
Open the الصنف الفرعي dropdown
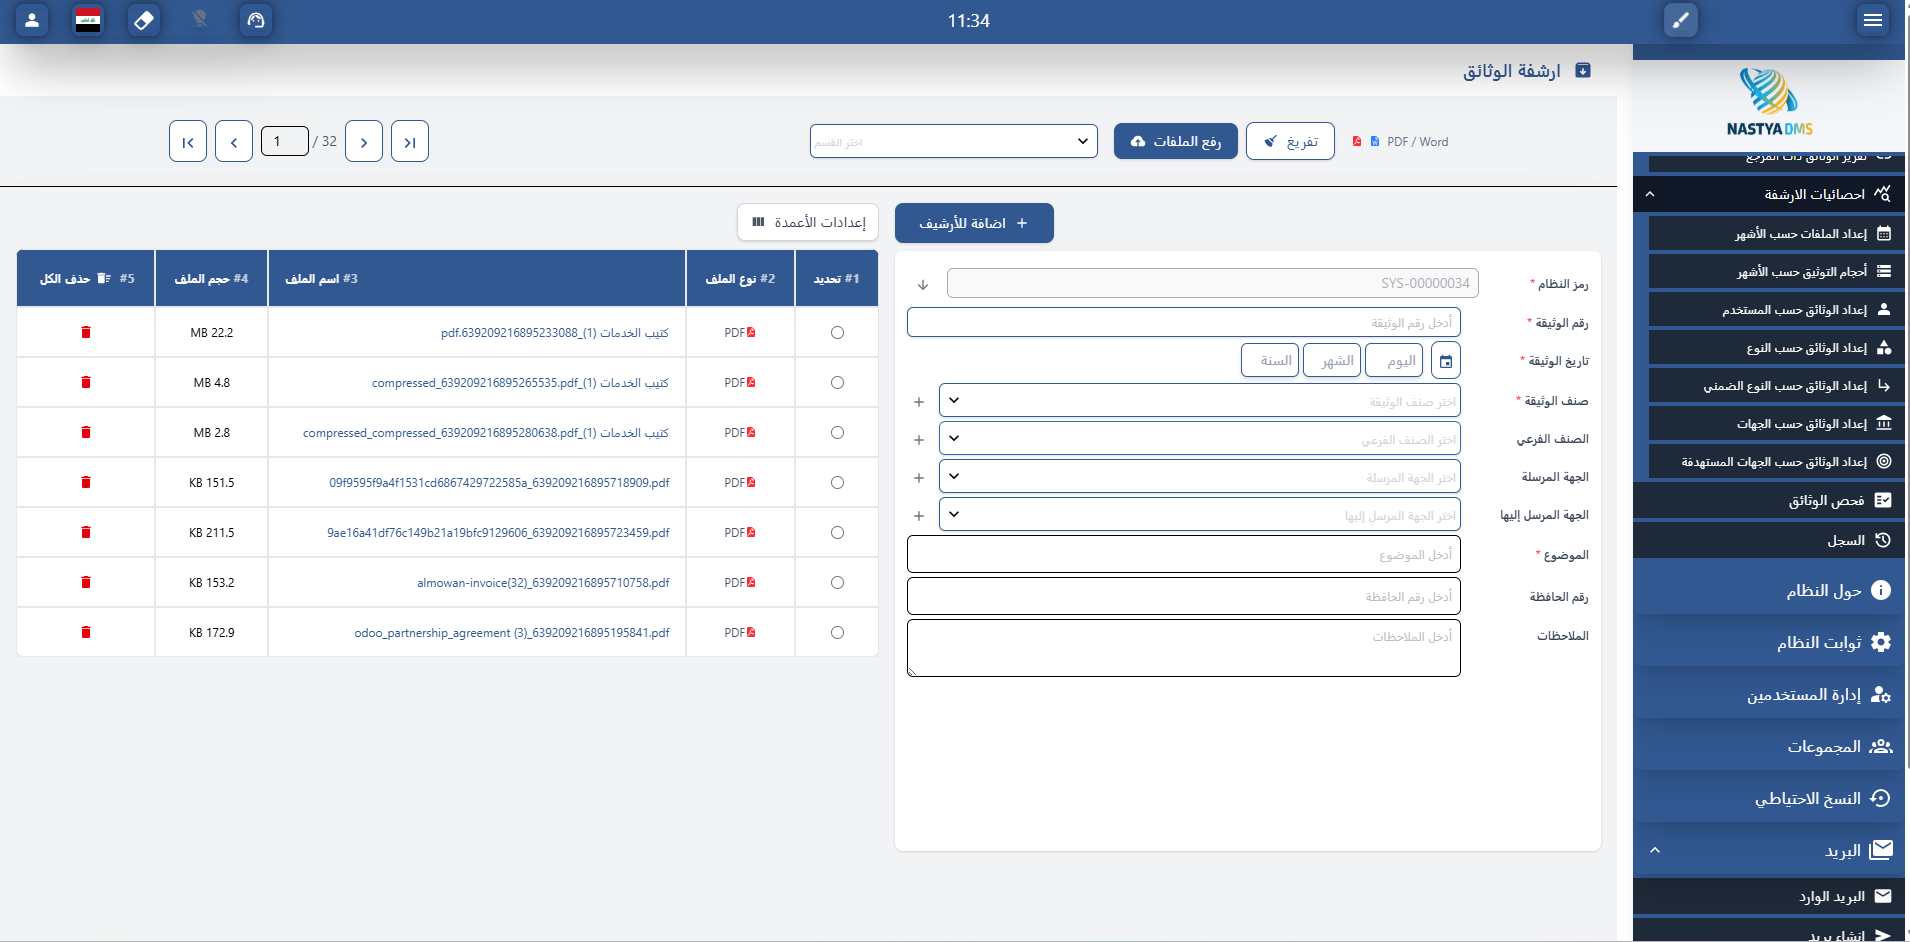pos(1200,439)
